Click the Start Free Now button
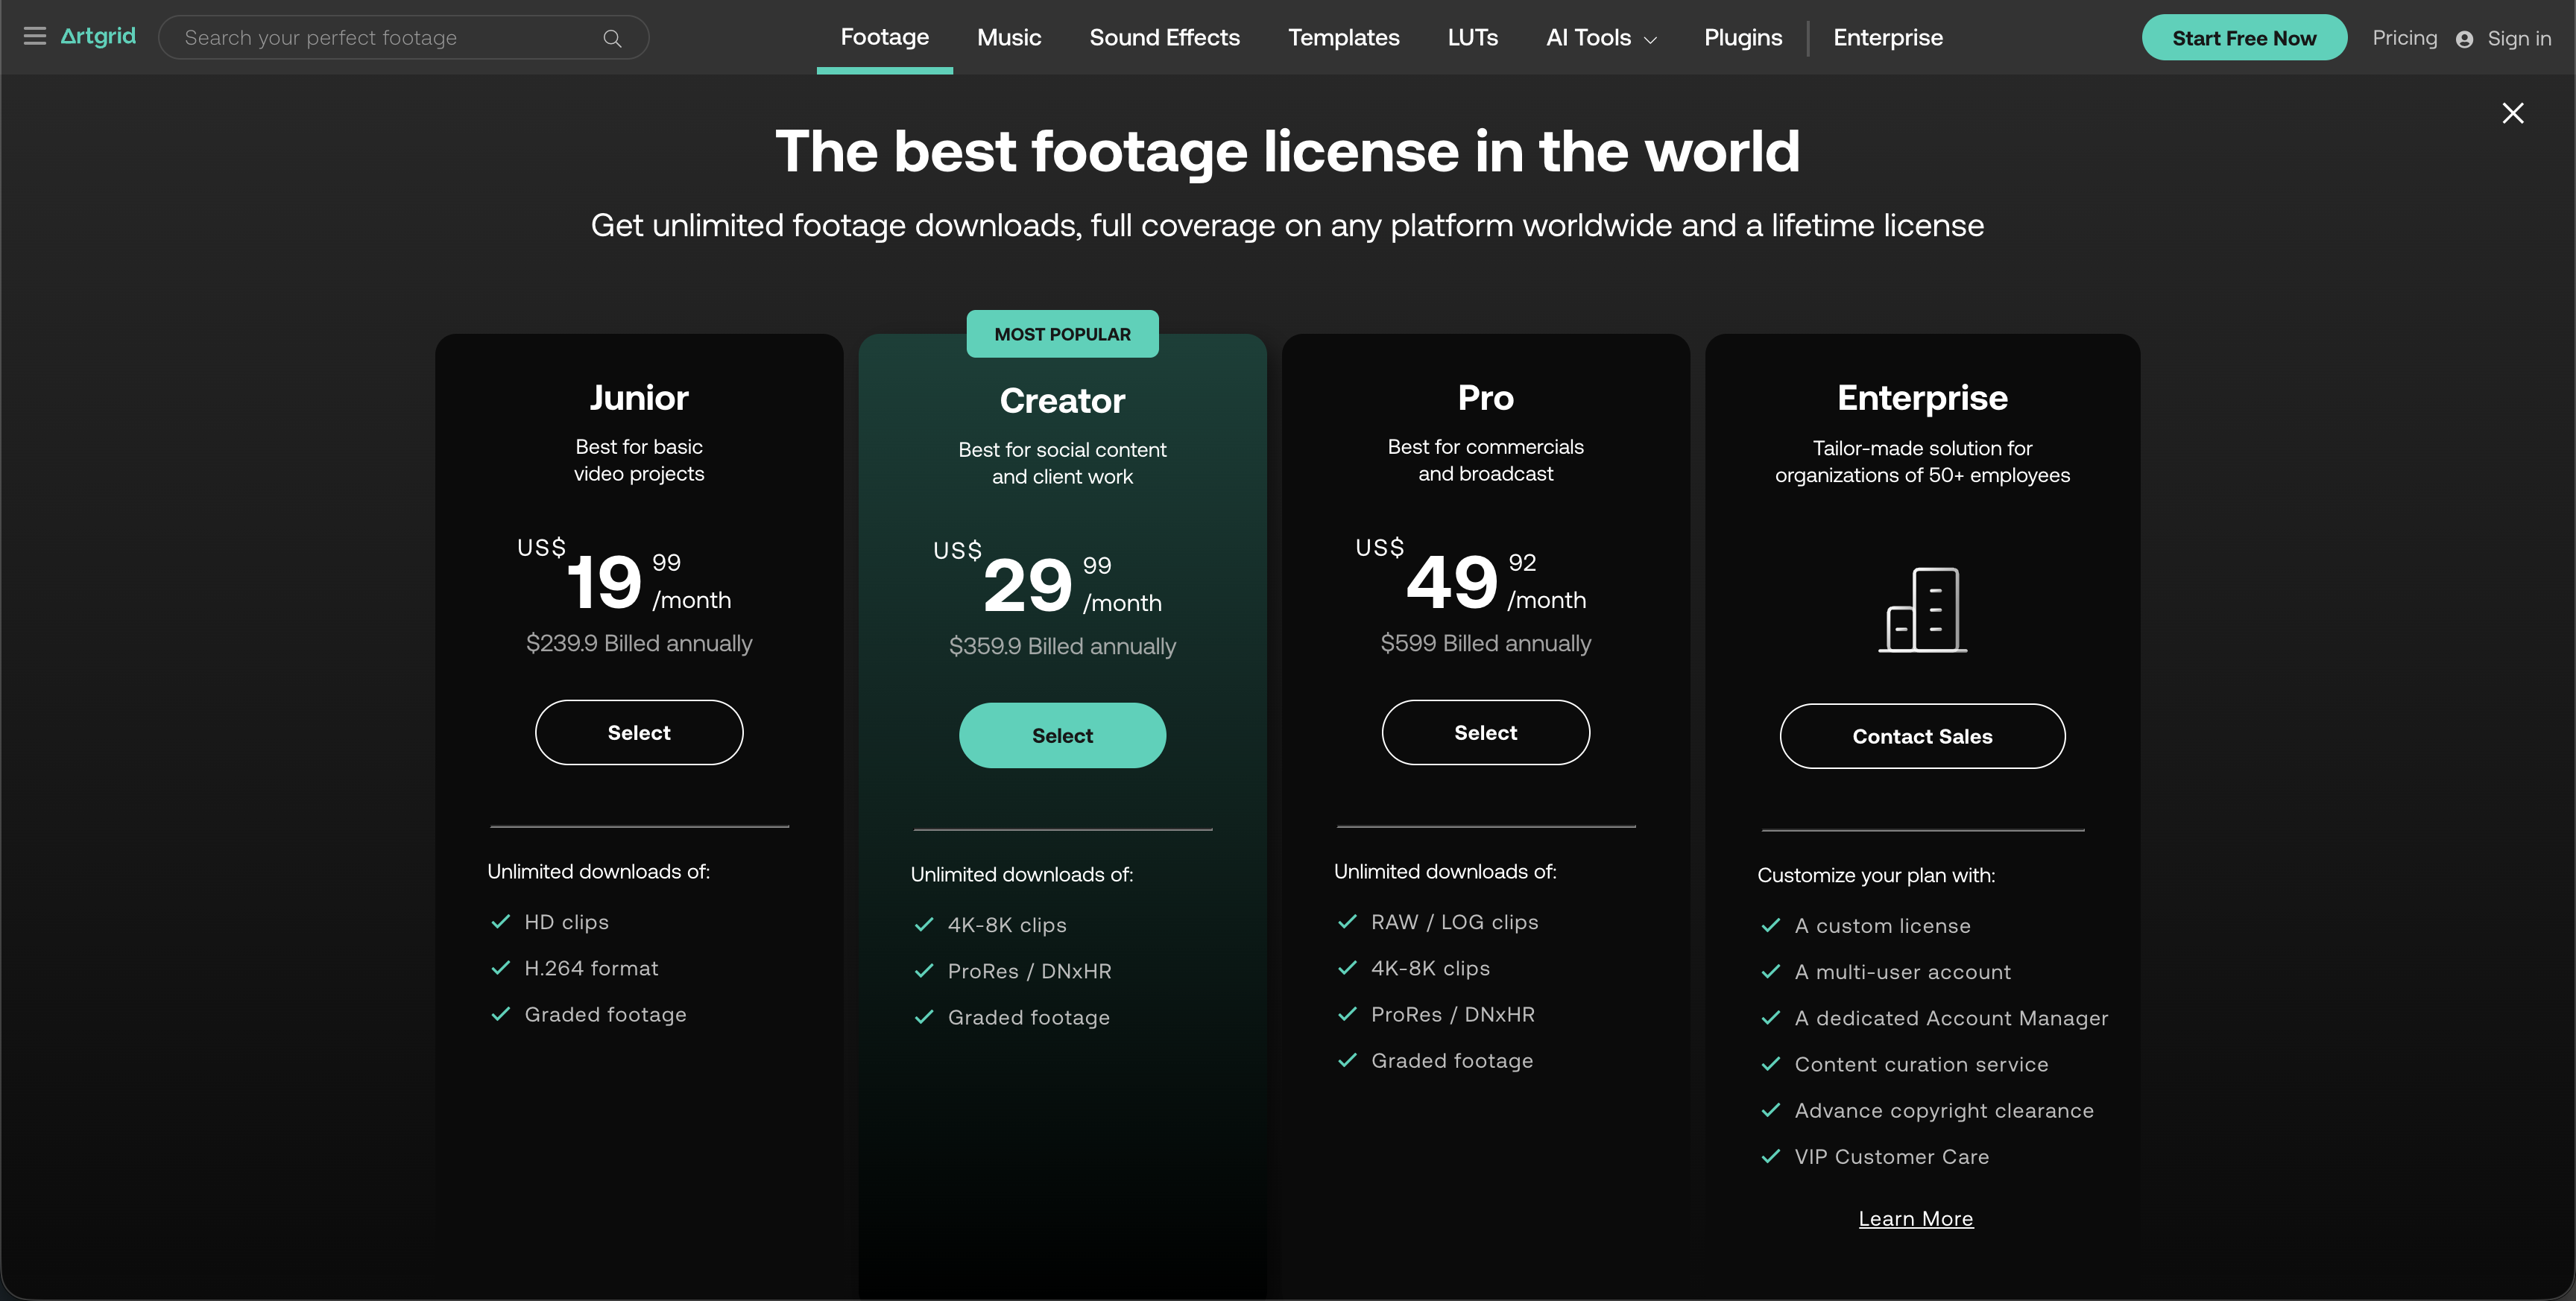This screenshot has height=1301, width=2576. coord(2244,38)
